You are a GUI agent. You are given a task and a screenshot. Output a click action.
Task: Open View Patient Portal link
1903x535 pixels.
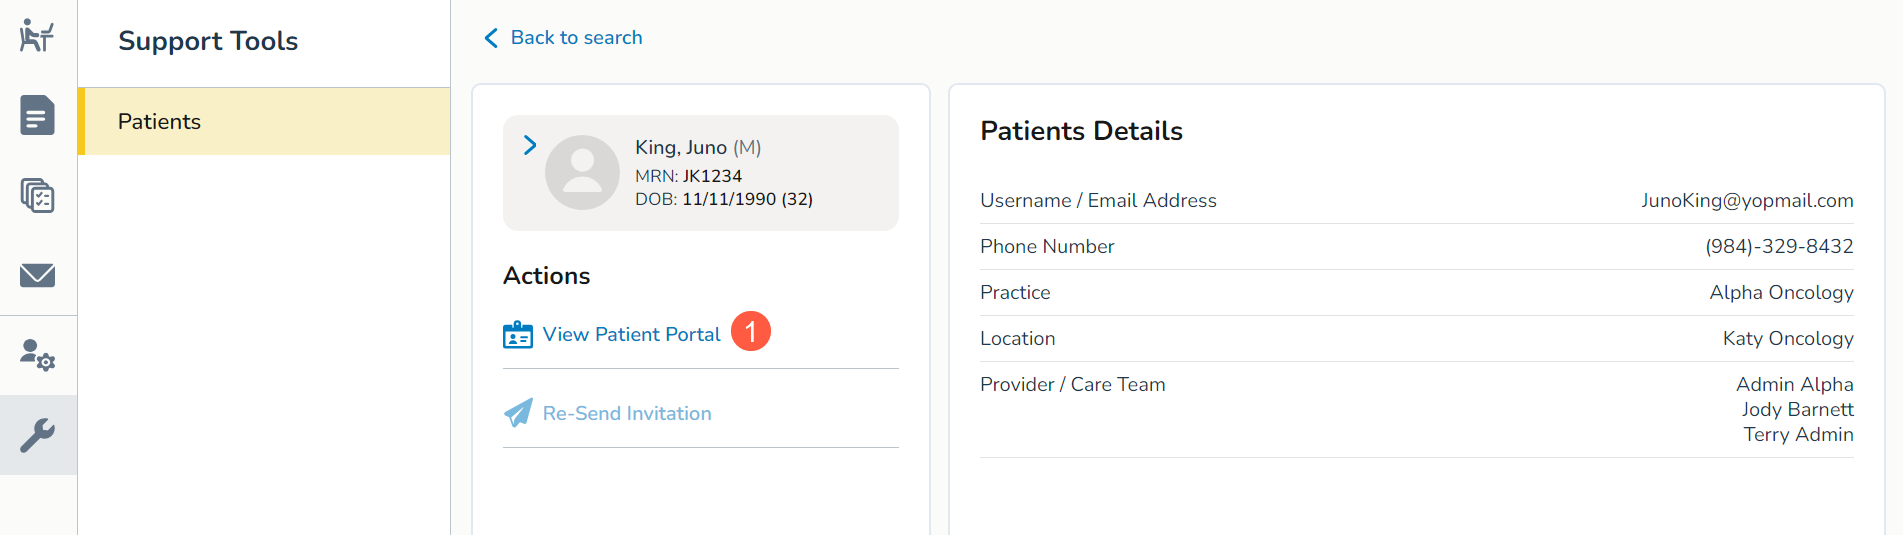click(x=631, y=335)
